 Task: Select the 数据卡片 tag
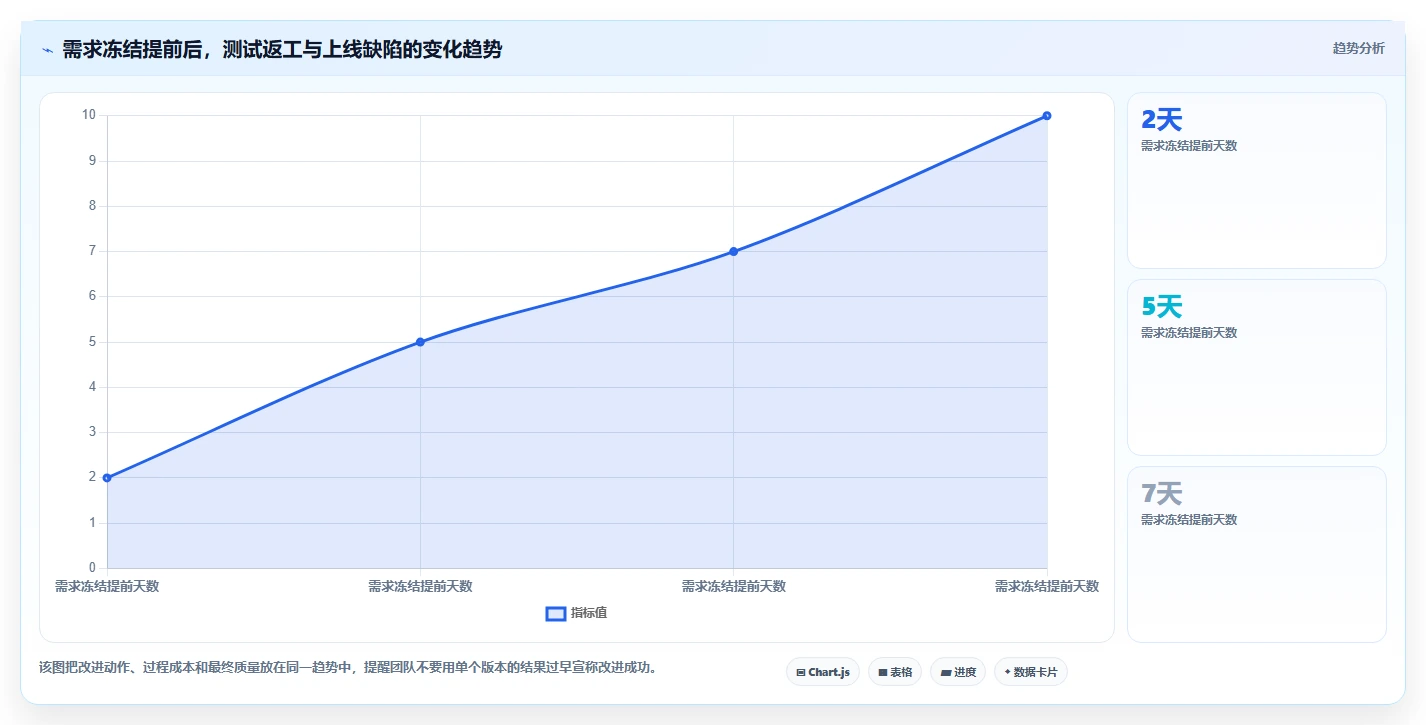1031,672
